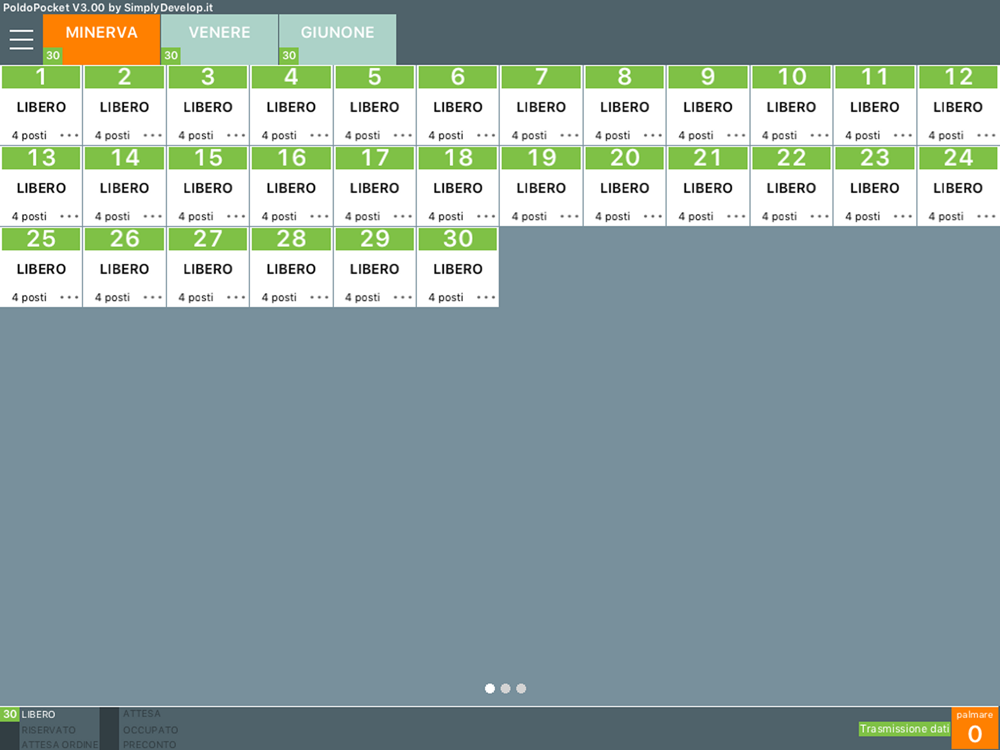The width and height of the screenshot is (1000, 750).
Task: Go to the first page dot
Action: coord(490,688)
